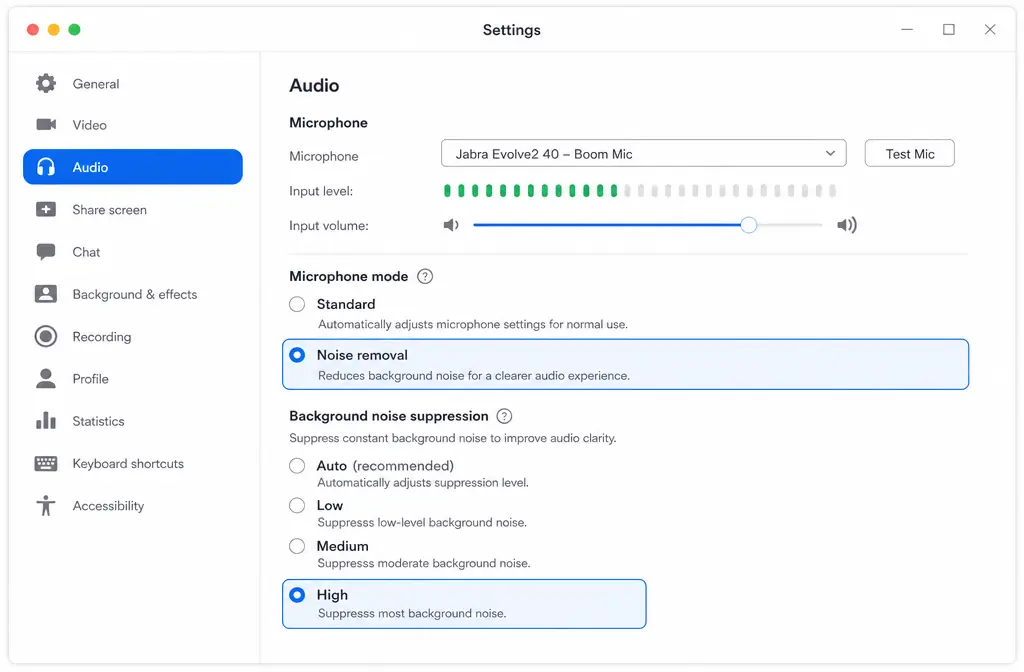Viewport: 1024px width, 672px height.
Task: Open the Share screen settings
Action: pos(133,210)
